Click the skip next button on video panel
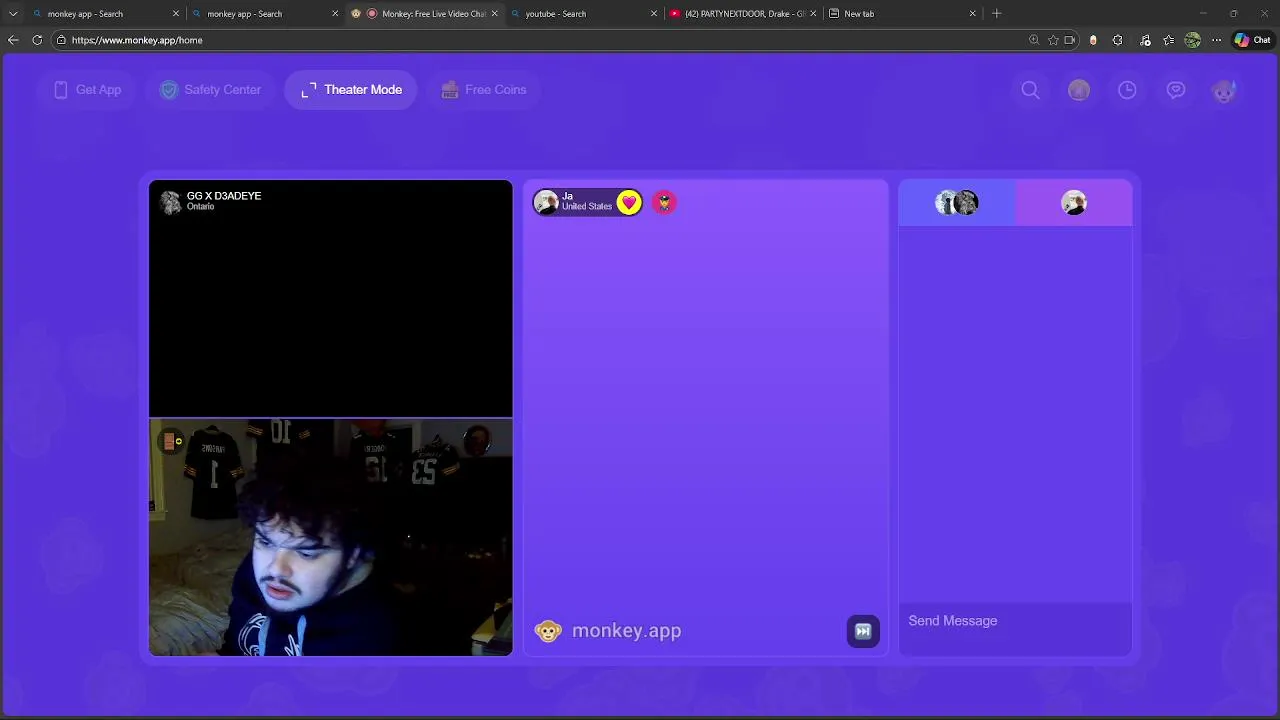 [863, 631]
